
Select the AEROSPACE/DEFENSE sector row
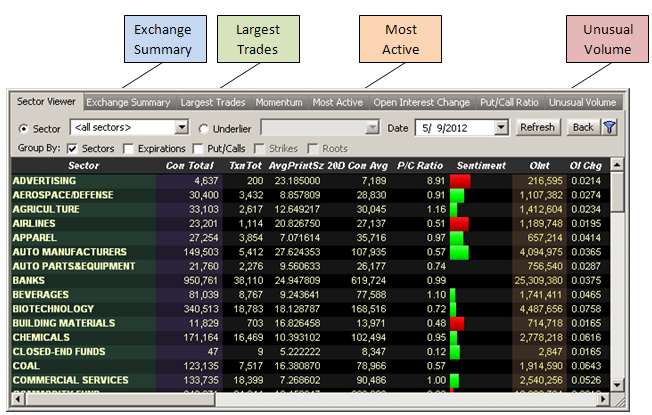pyautogui.click(x=311, y=195)
